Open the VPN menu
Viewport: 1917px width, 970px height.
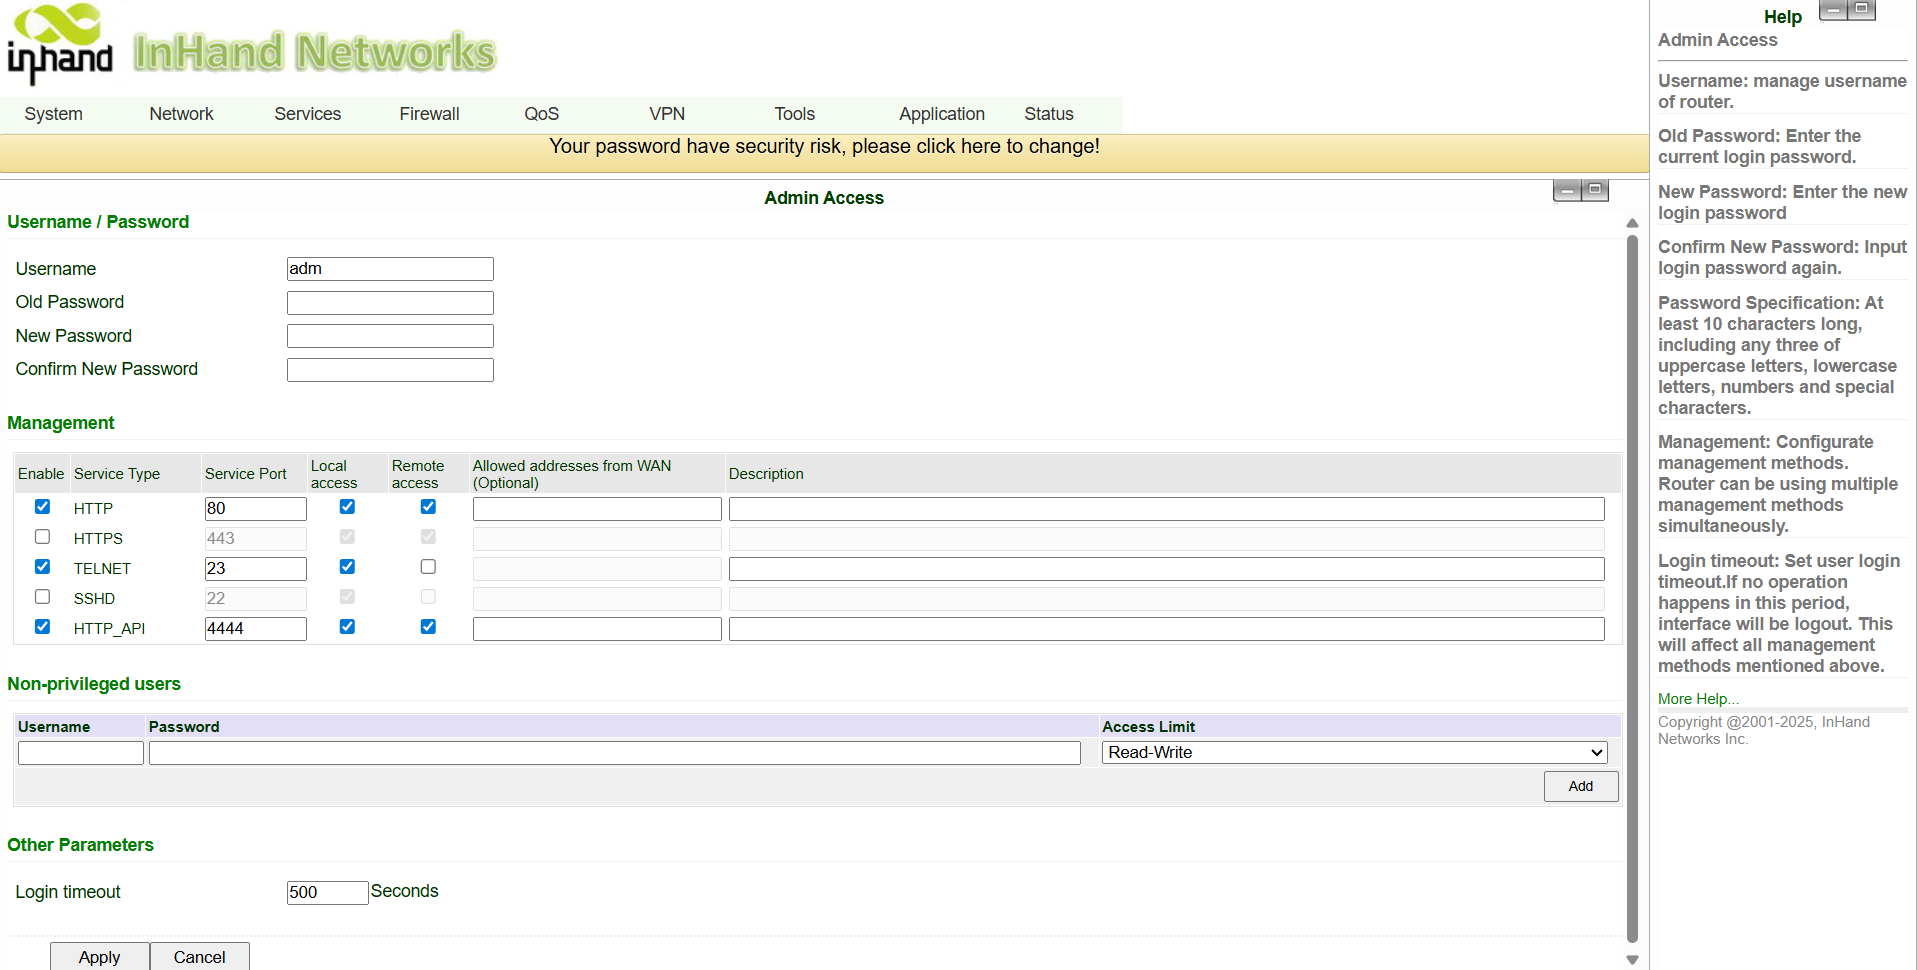click(667, 114)
